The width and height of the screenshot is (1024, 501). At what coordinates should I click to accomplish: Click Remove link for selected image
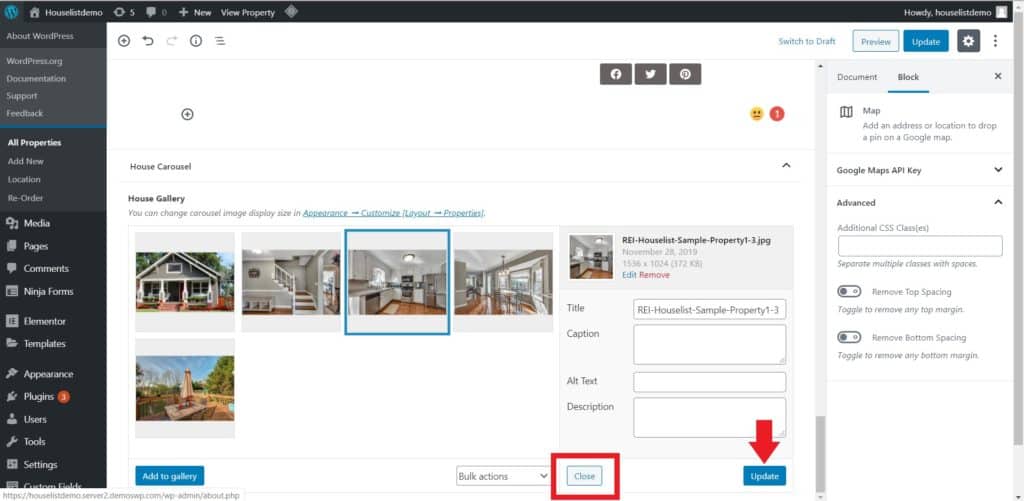pyautogui.click(x=654, y=275)
